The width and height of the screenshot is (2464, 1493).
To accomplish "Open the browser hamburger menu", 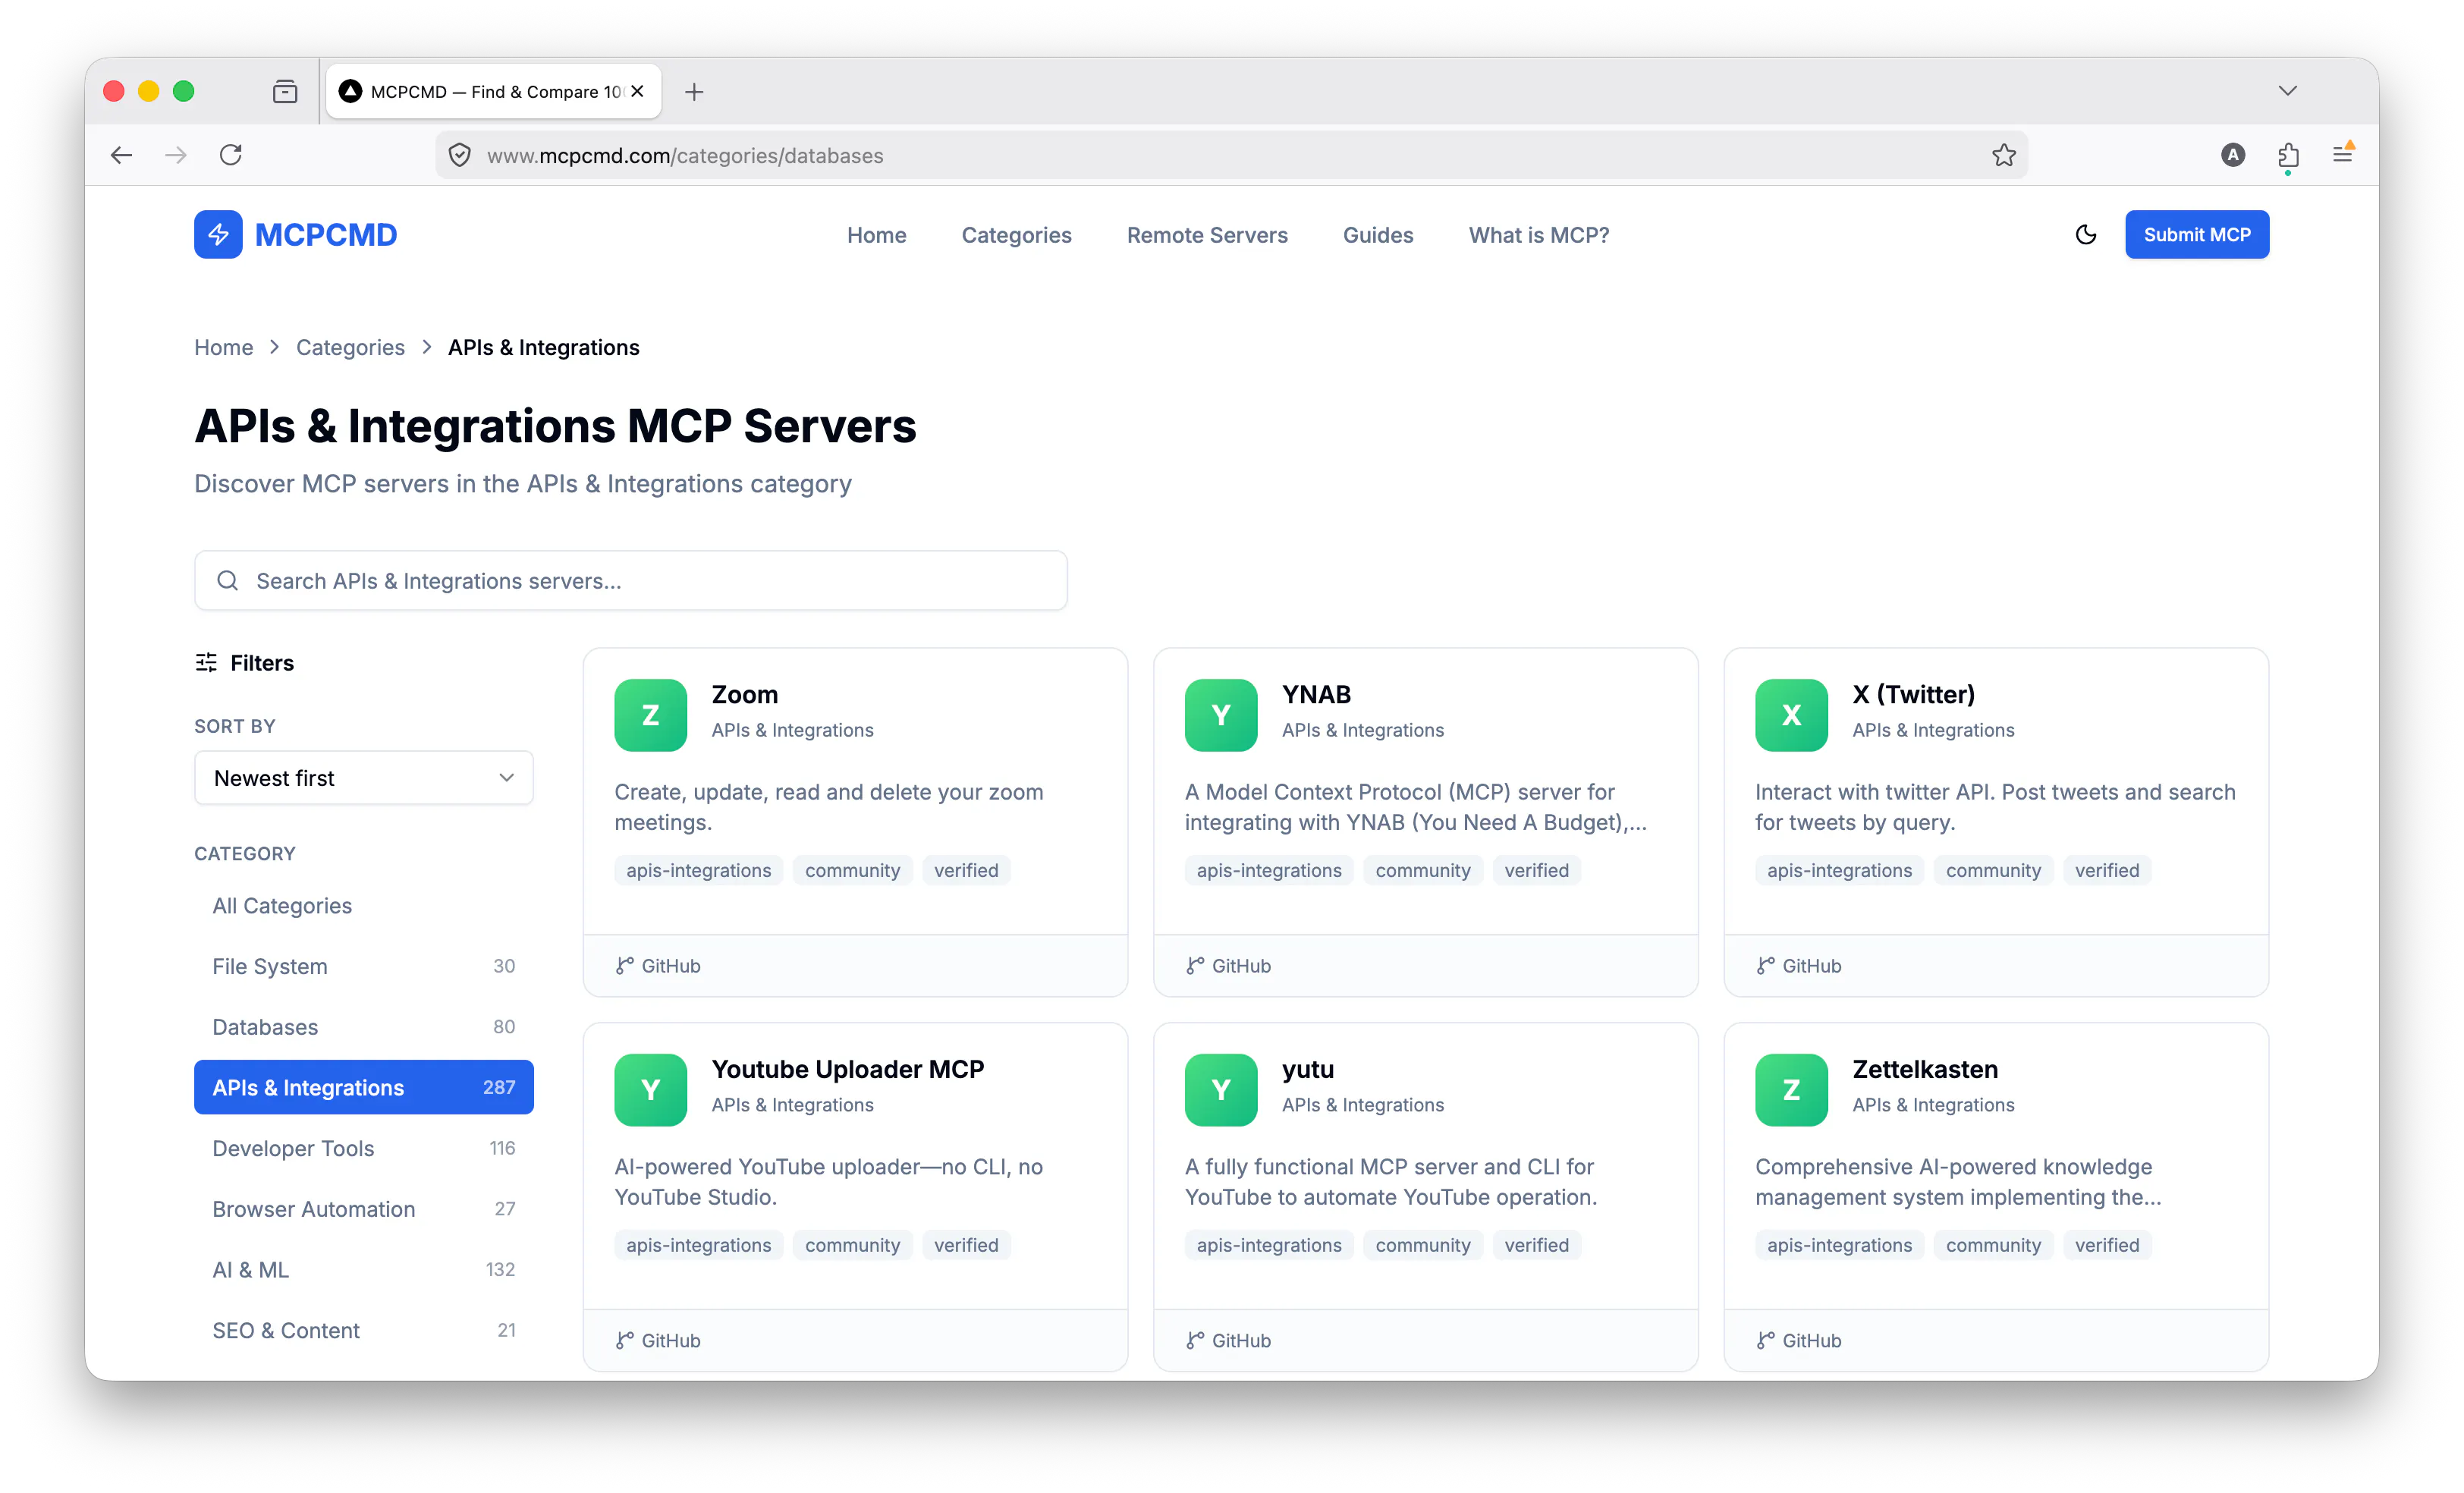I will (2342, 154).
